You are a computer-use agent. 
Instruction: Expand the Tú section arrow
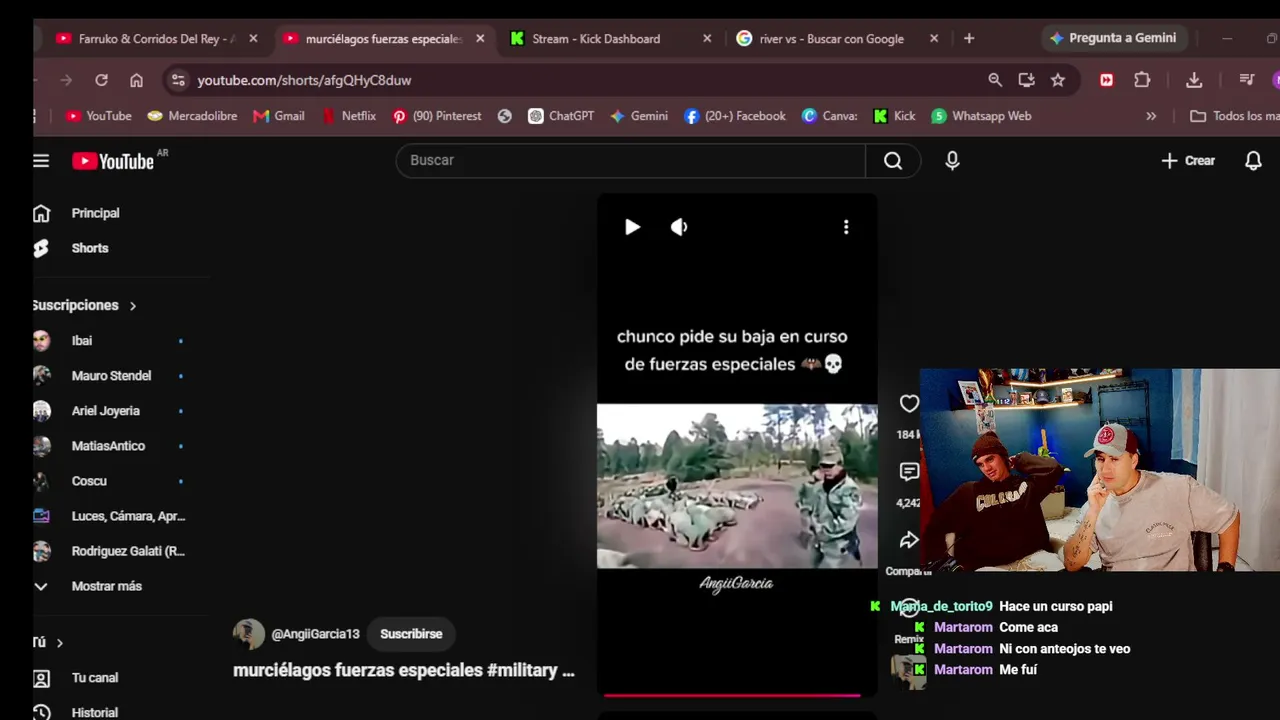pyautogui.click(x=59, y=643)
